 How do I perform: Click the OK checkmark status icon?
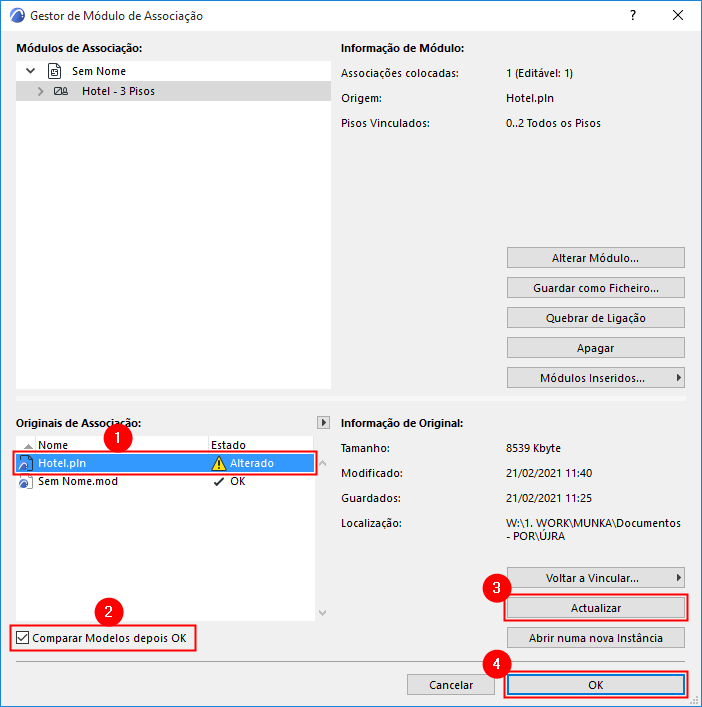point(219,482)
